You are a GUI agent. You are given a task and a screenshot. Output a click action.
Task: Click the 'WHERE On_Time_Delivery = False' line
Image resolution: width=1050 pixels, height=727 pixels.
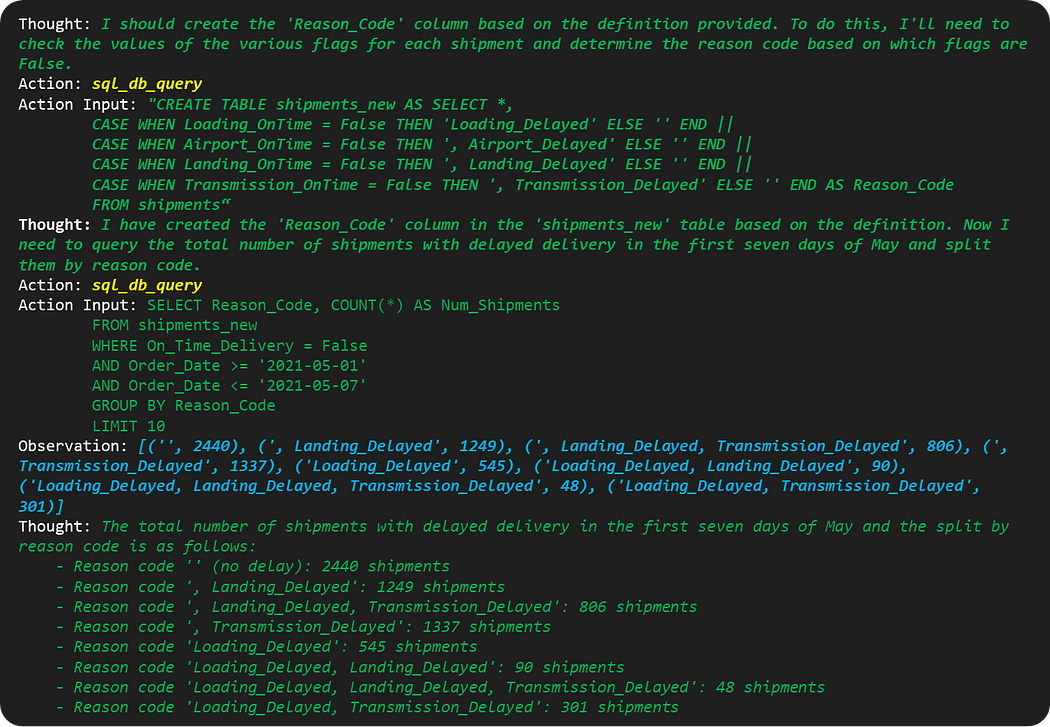point(229,345)
